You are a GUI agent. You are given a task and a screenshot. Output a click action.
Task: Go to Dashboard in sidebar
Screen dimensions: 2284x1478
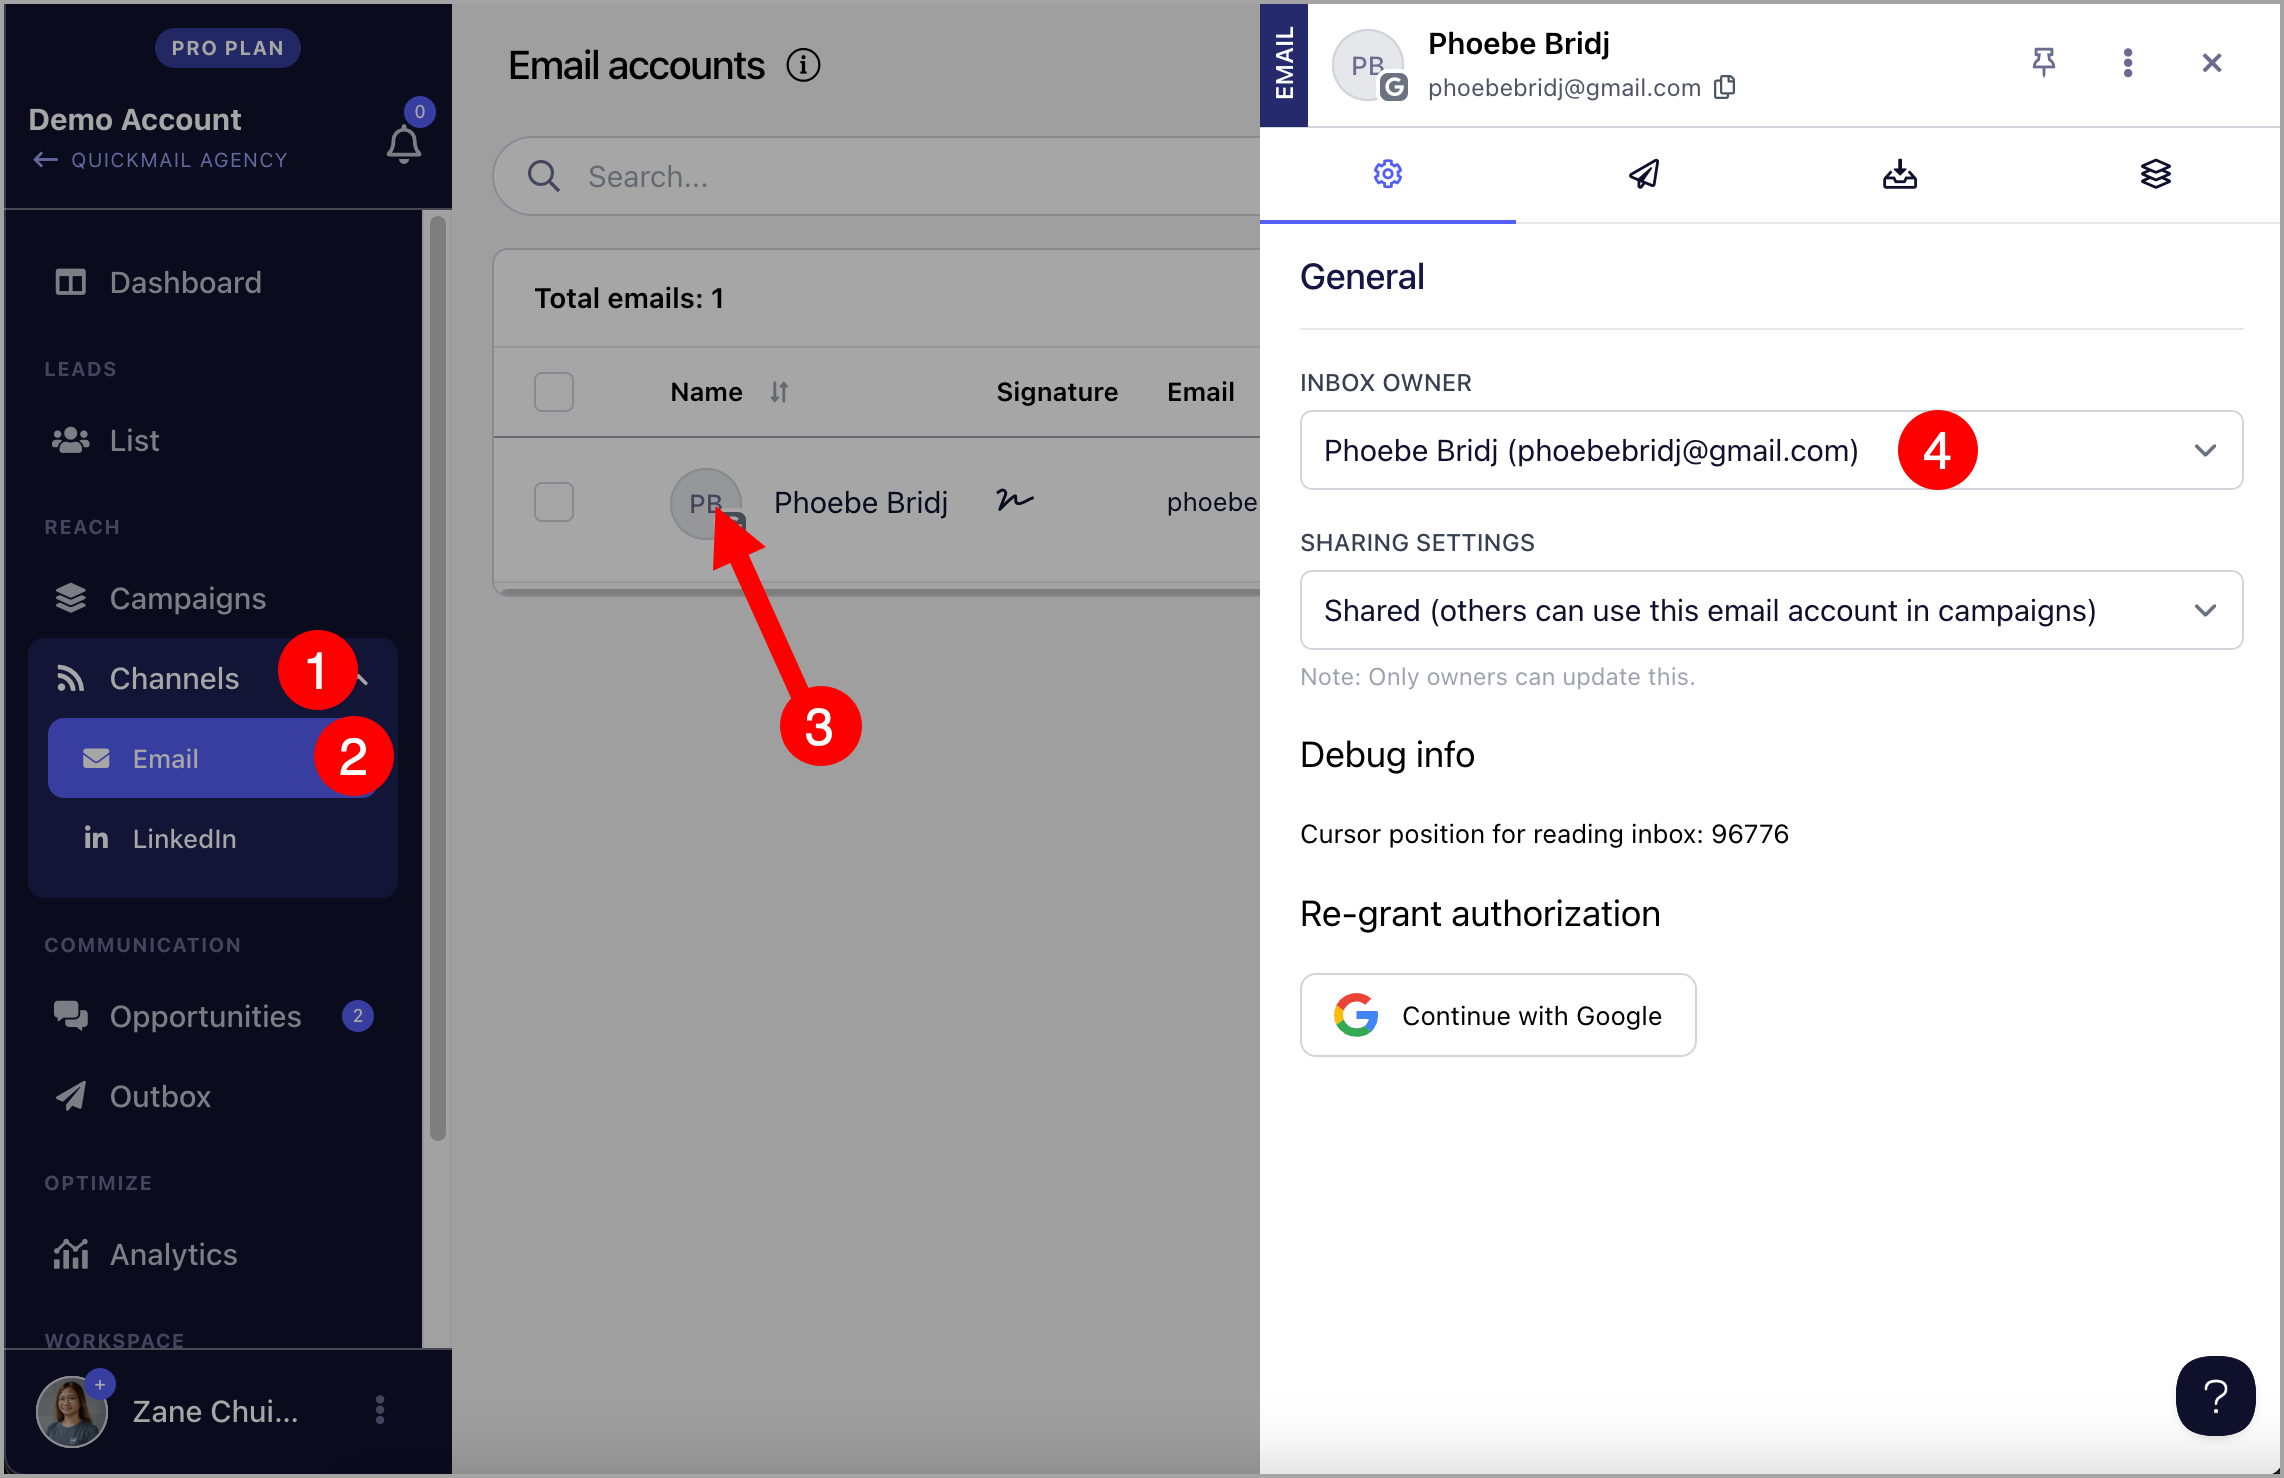(x=186, y=282)
